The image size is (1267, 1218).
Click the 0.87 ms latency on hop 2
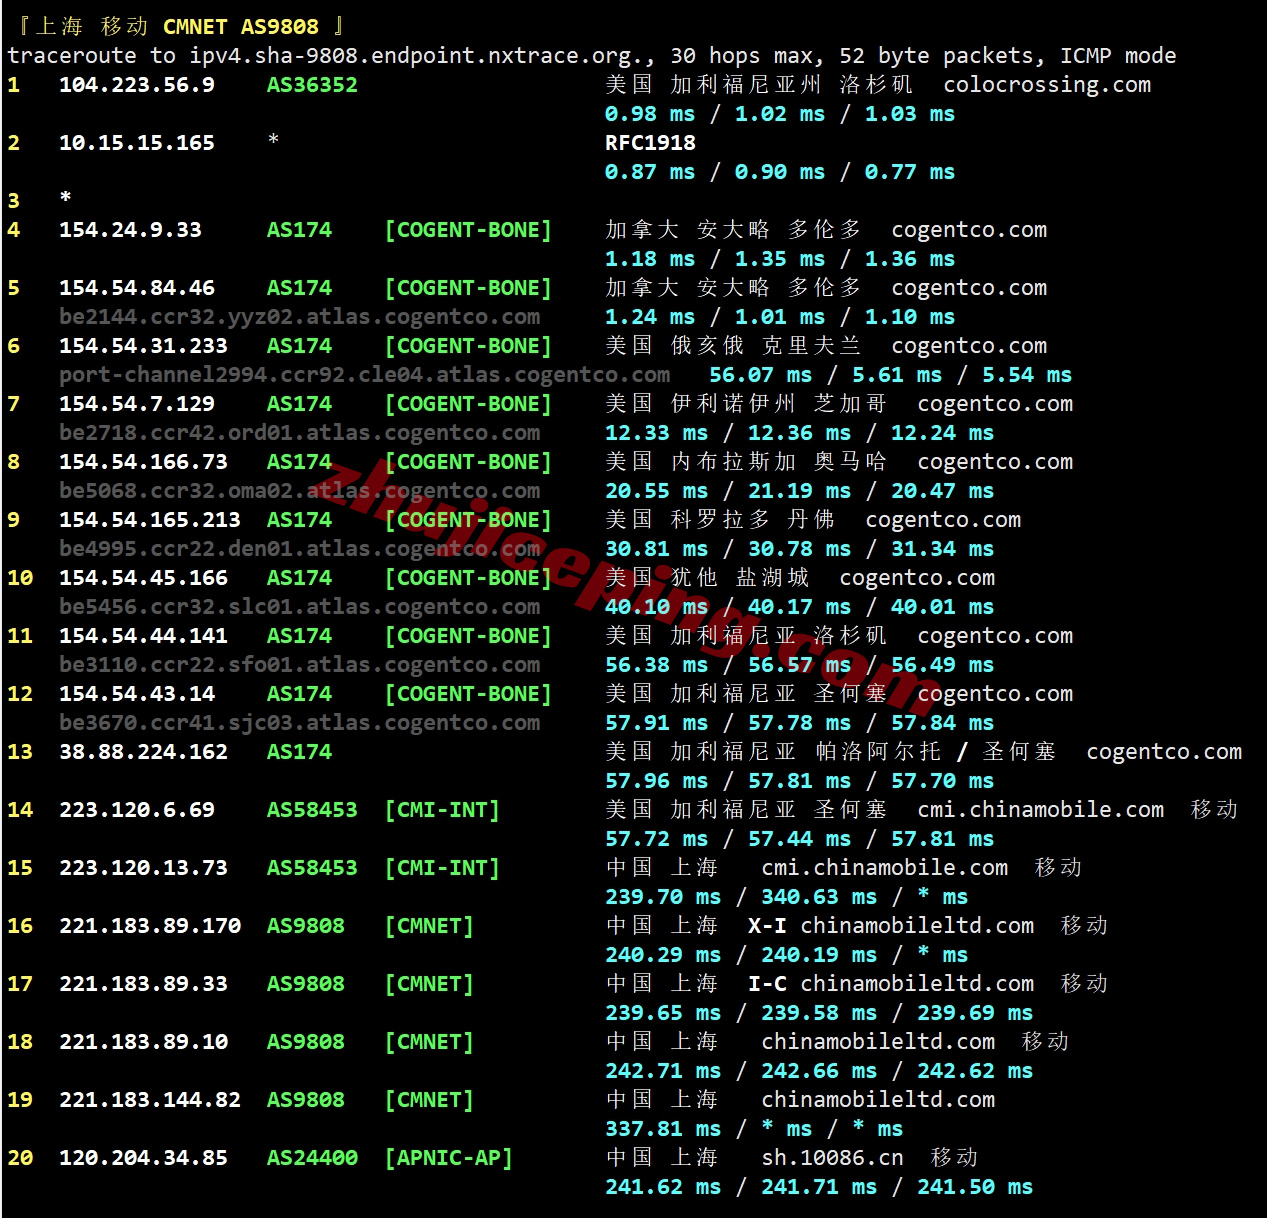(x=650, y=172)
